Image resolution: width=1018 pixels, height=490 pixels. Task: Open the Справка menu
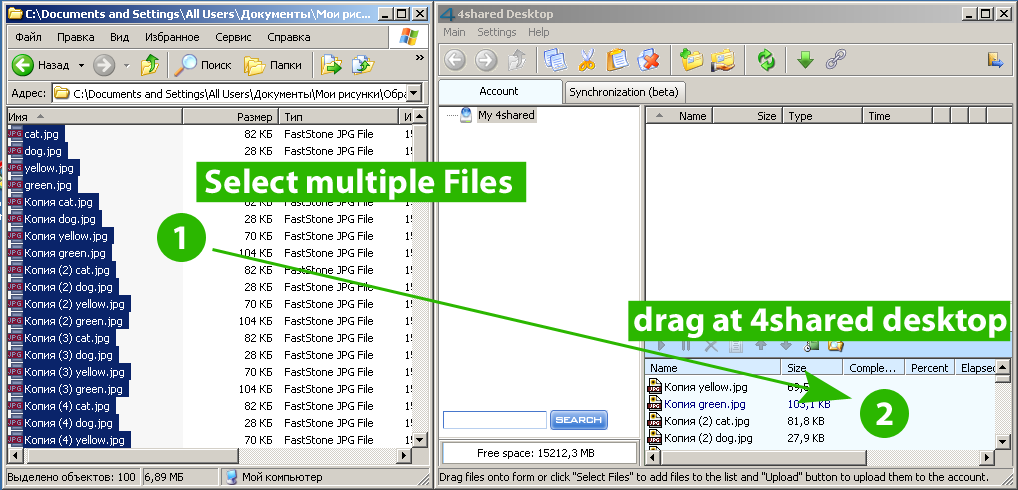point(289,37)
